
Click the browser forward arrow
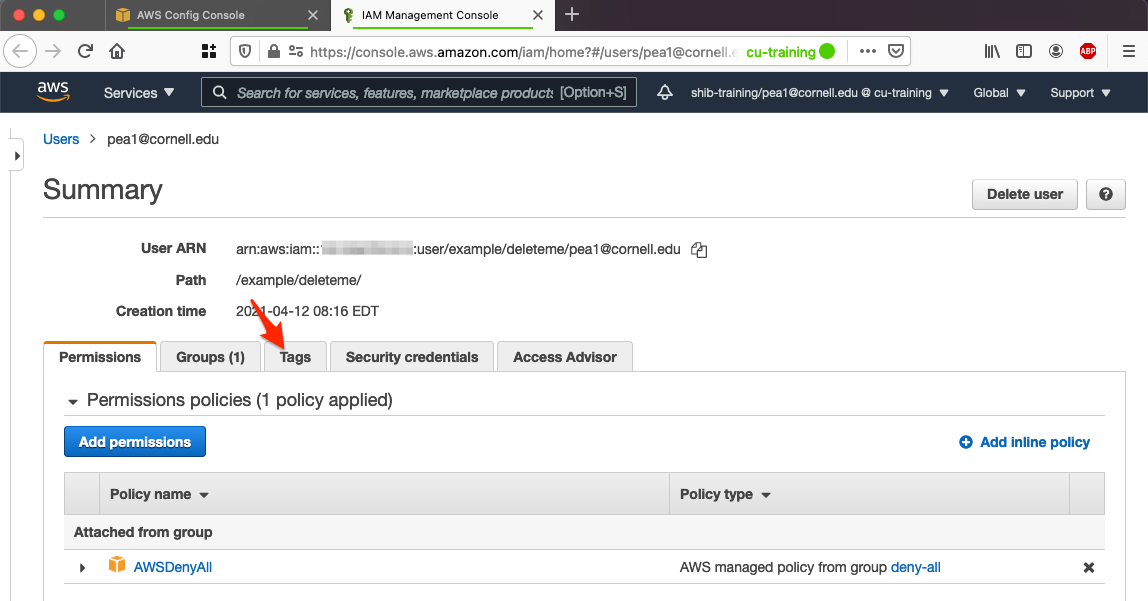53,51
